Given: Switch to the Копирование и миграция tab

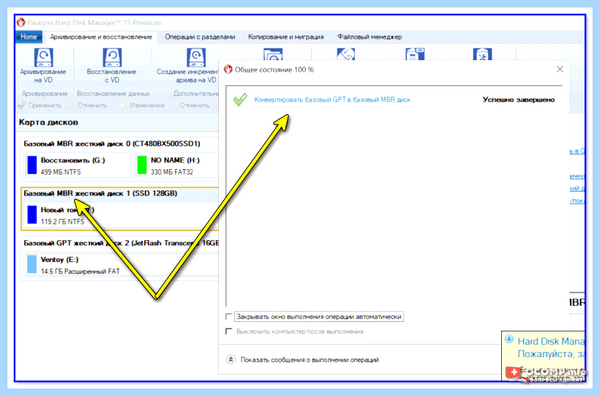Looking at the screenshot, I should pyautogui.click(x=286, y=37).
